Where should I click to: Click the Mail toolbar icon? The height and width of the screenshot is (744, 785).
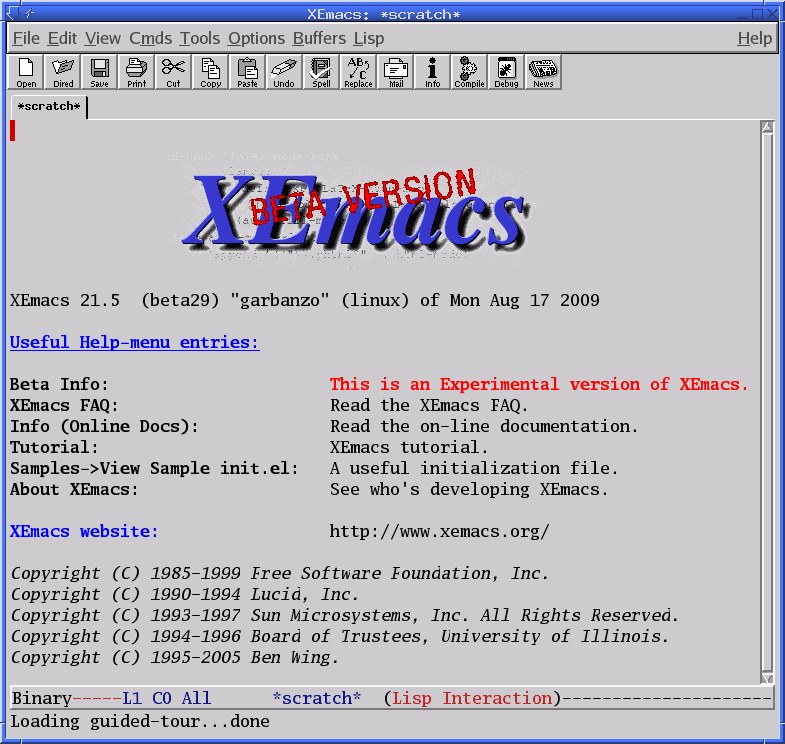pos(396,72)
